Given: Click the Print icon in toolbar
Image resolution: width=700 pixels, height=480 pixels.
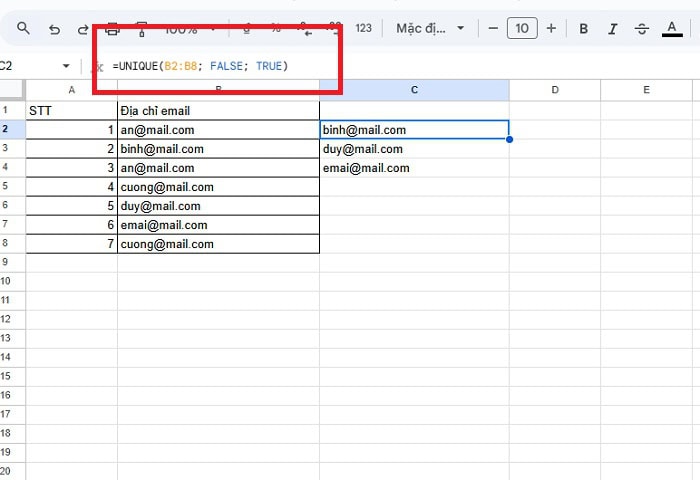Looking at the screenshot, I should pyautogui.click(x=112, y=29).
